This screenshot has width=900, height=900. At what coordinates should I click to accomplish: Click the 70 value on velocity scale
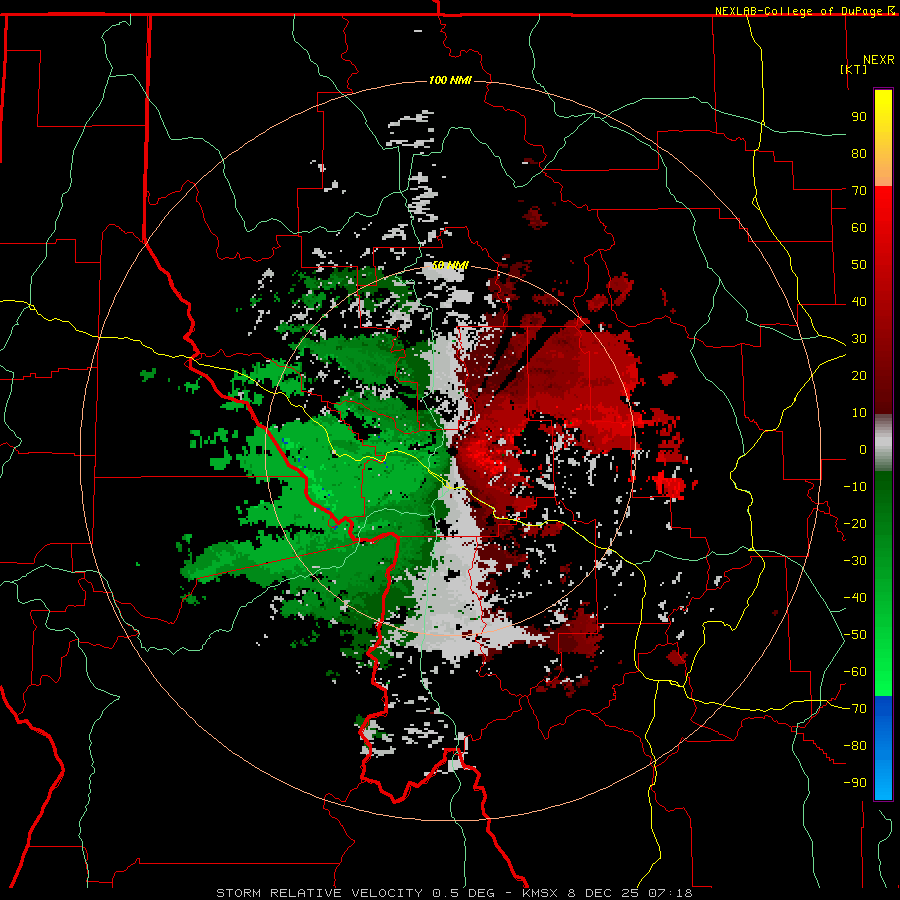tap(859, 191)
